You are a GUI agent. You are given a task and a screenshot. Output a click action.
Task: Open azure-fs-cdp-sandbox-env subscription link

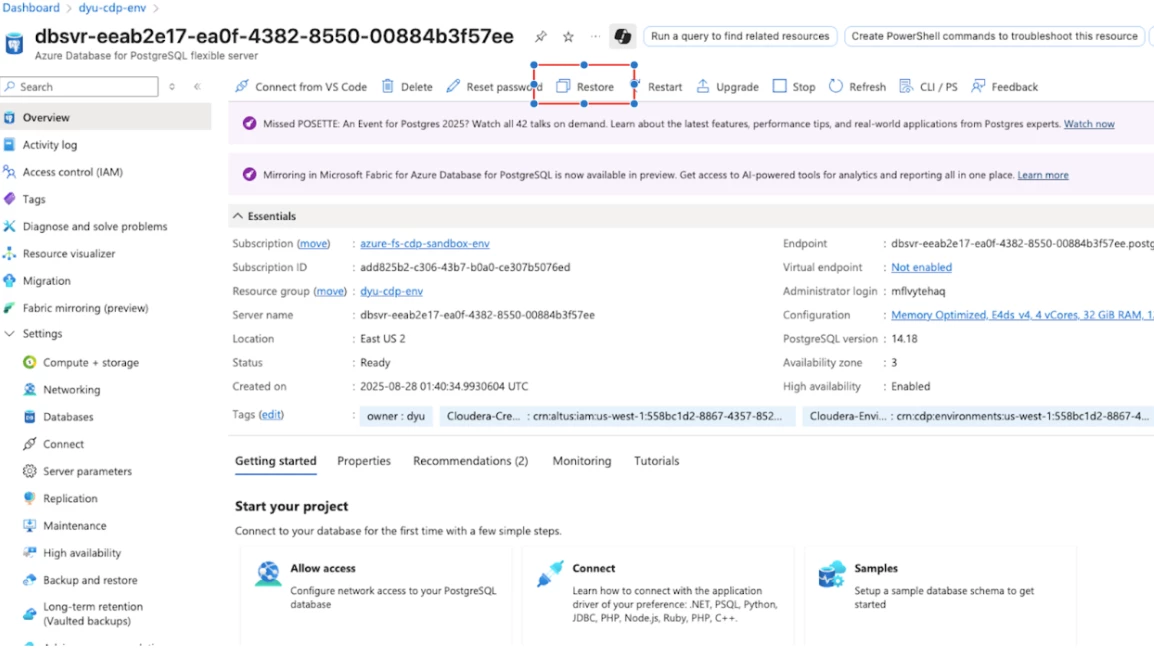425,244
